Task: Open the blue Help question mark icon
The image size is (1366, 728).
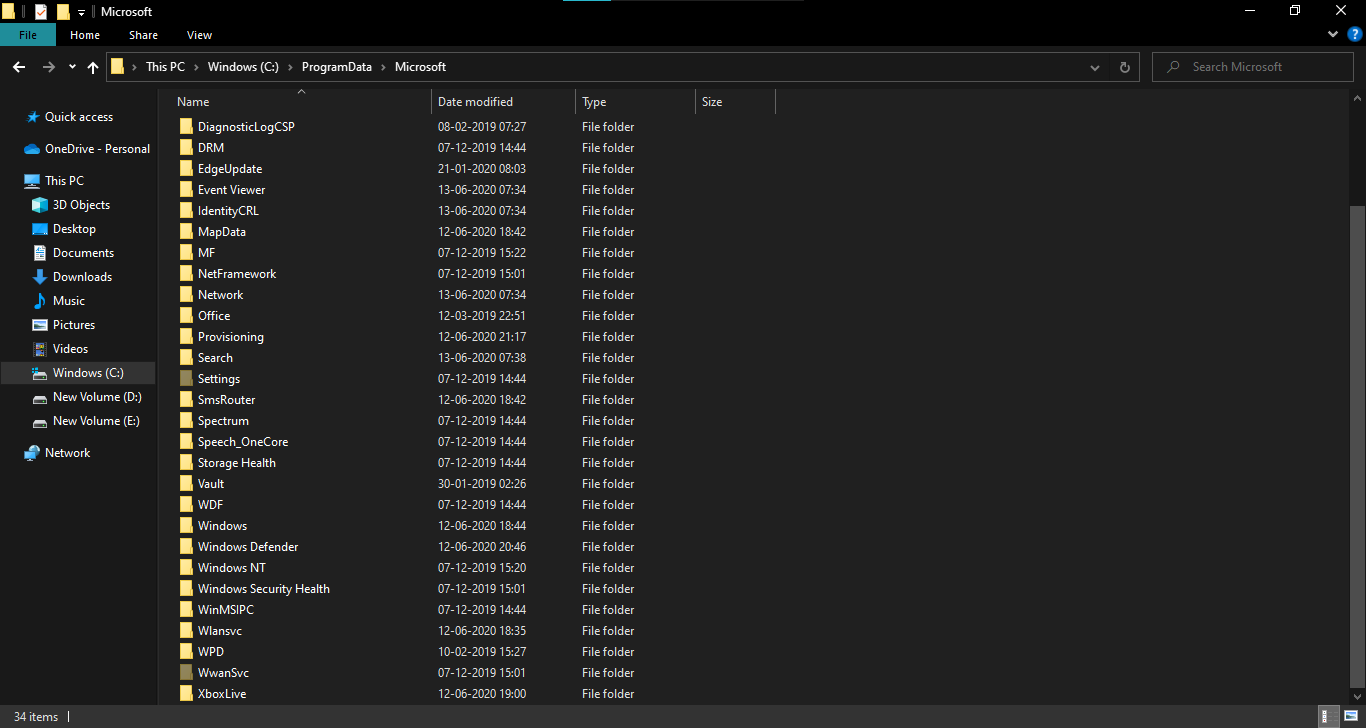Action: pyautogui.click(x=1355, y=34)
